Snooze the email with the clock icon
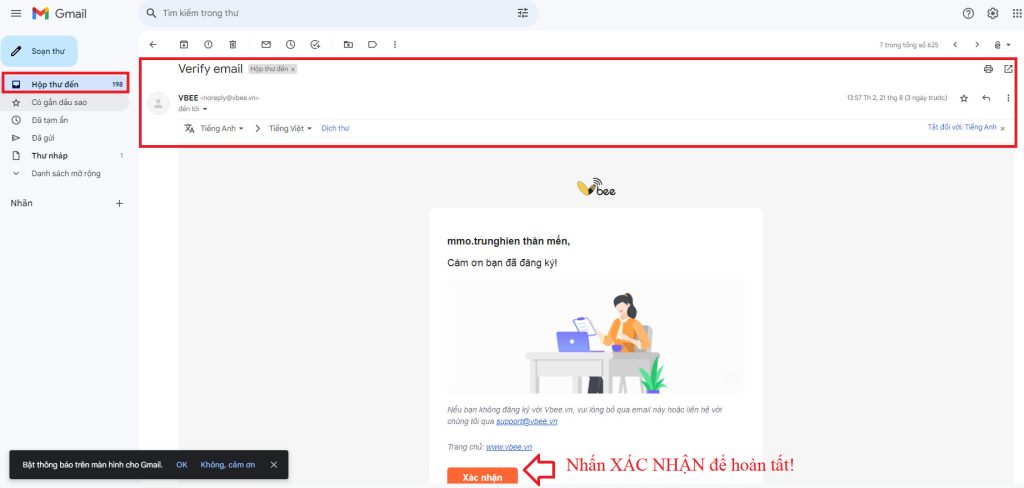Screen dimensions: 1024x488 pos(290,44)
